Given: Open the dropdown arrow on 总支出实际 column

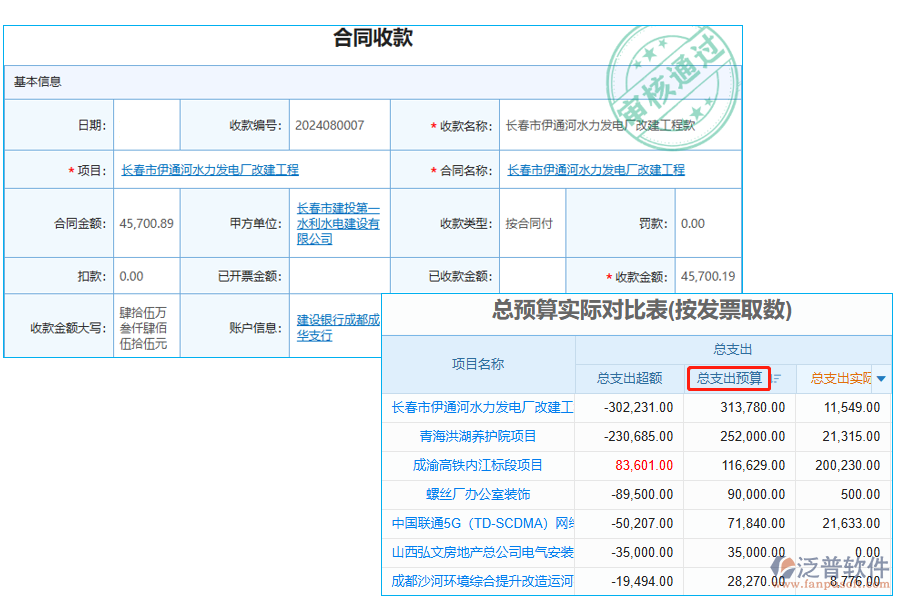Looking at the screenshot, I should tap(879, 379).
